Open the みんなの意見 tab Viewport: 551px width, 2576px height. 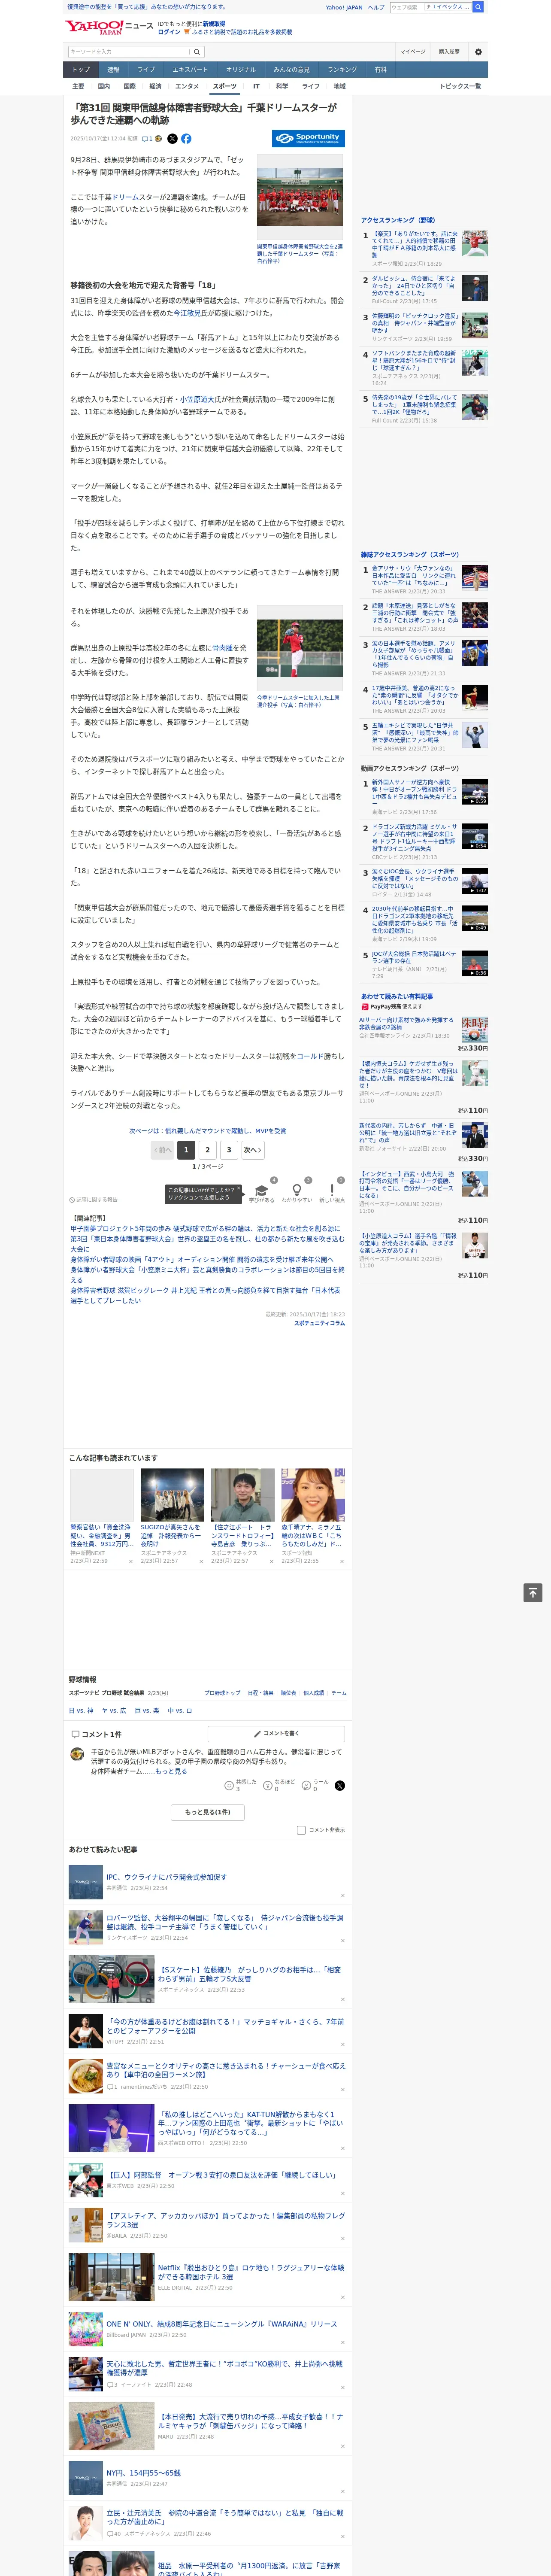click(292, 70)
